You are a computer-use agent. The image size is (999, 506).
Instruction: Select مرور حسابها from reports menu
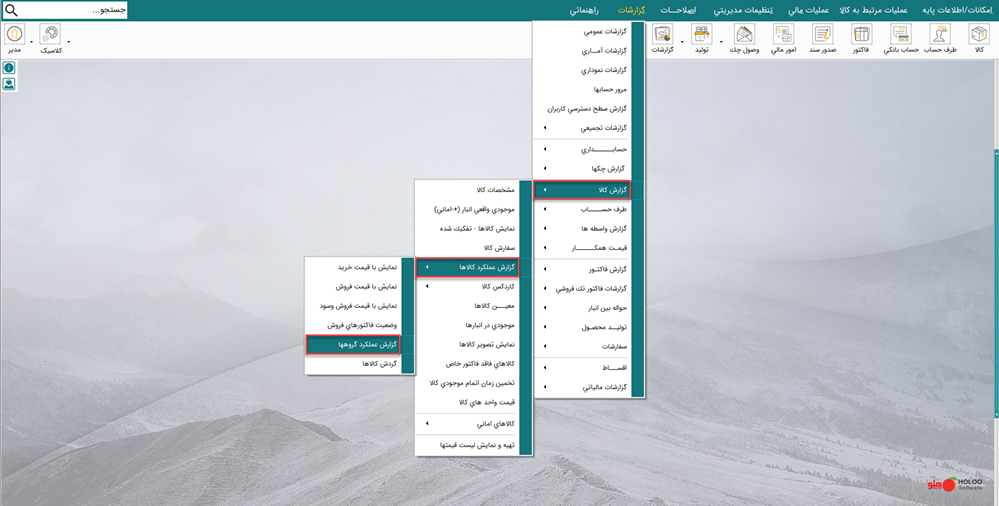click(589, 89)
